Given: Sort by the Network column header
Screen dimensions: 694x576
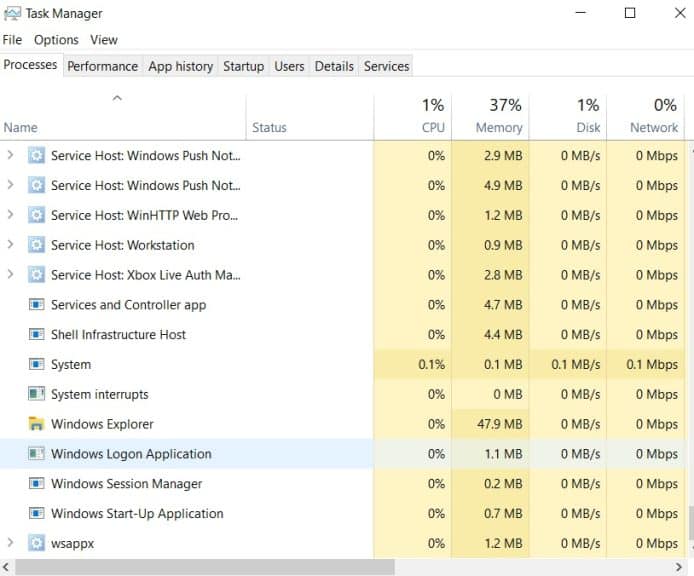Looking at the screenshot, I should tap(646, 117).
